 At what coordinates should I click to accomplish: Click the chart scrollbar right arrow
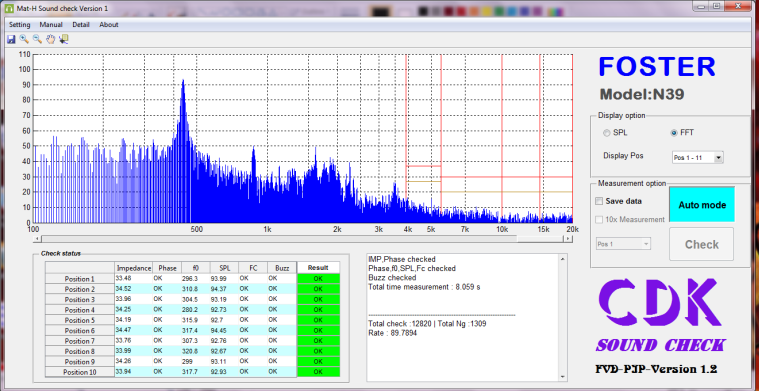568,239
